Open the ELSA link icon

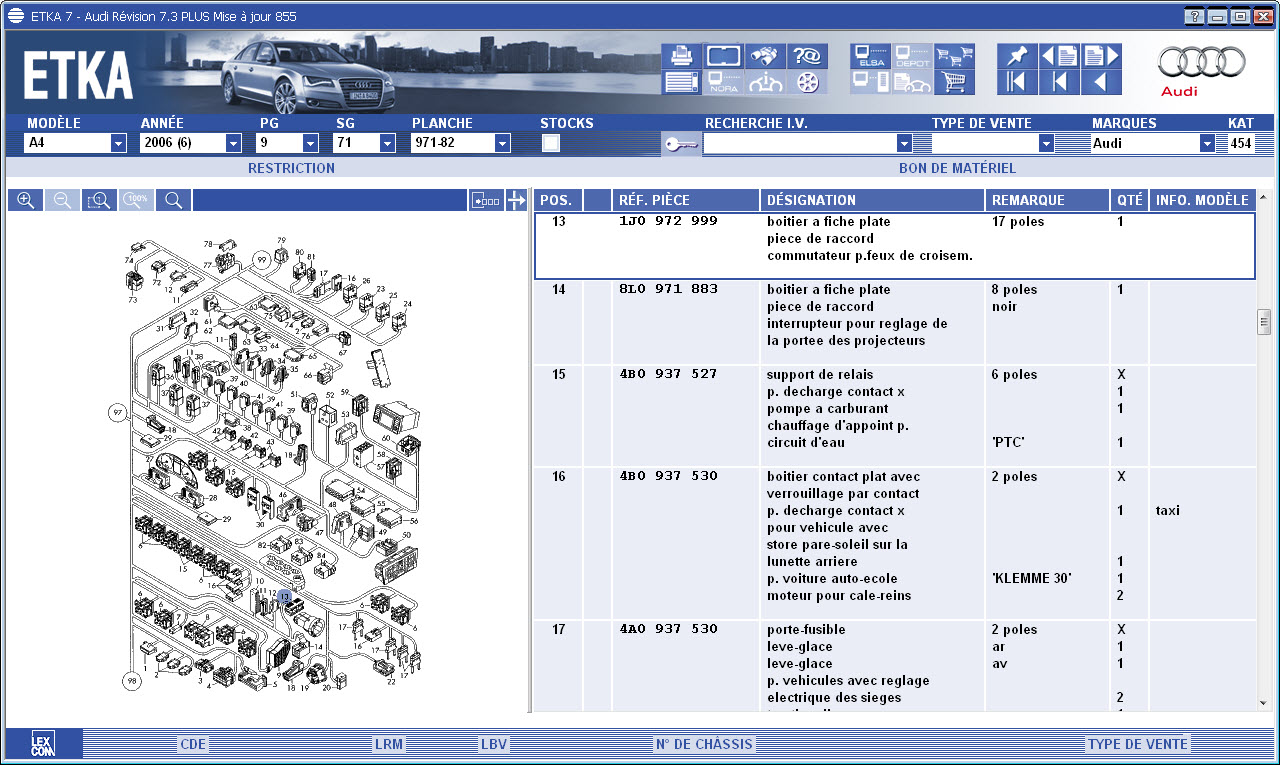tap(869, 56)
